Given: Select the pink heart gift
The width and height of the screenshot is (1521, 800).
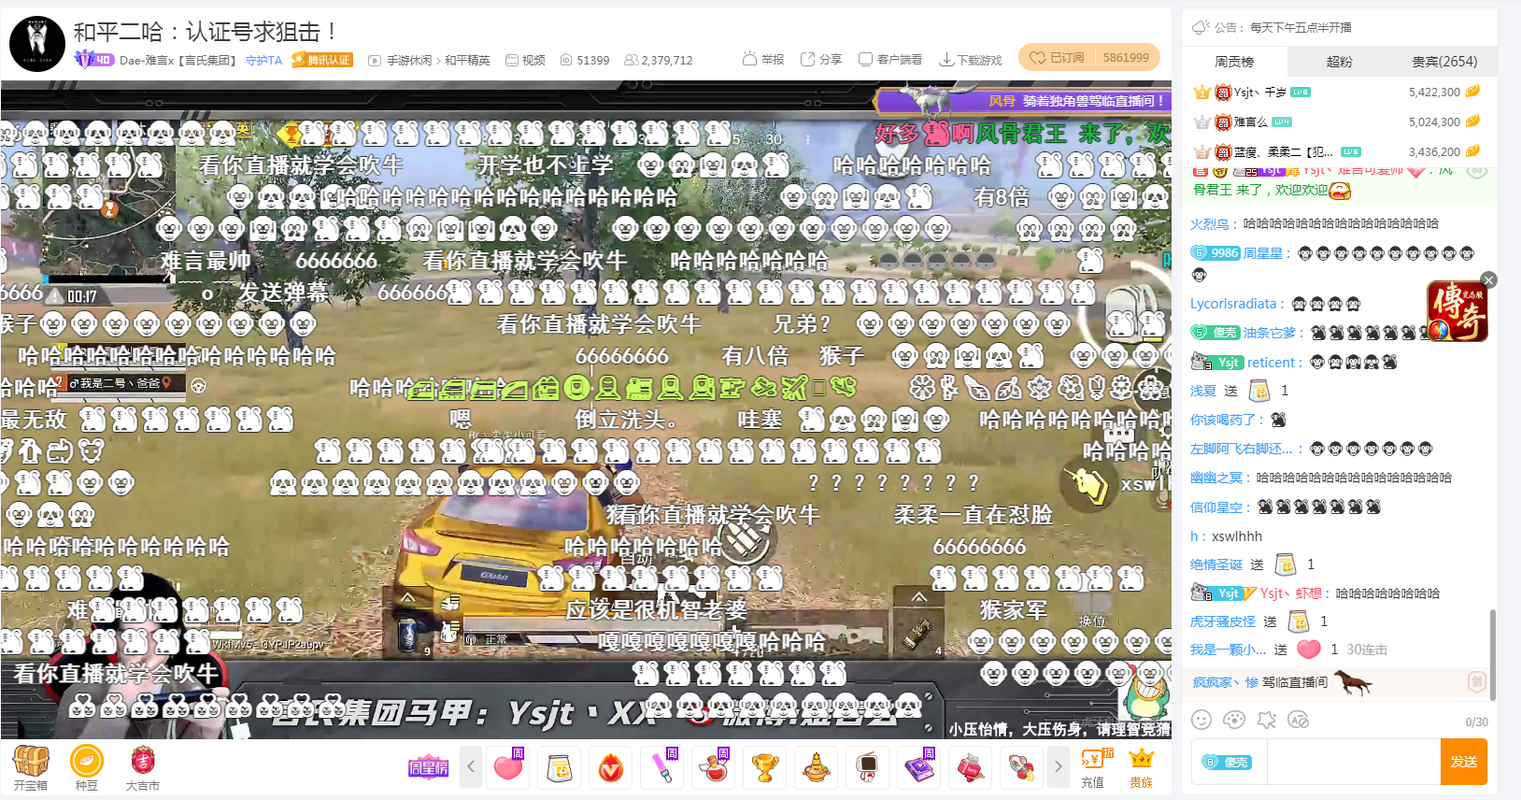Looking at the screenshot, I should (509, 767).
